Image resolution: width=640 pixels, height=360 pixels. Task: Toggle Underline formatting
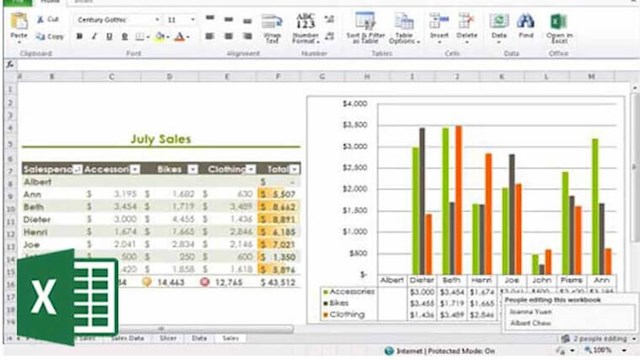pos(109,37)
